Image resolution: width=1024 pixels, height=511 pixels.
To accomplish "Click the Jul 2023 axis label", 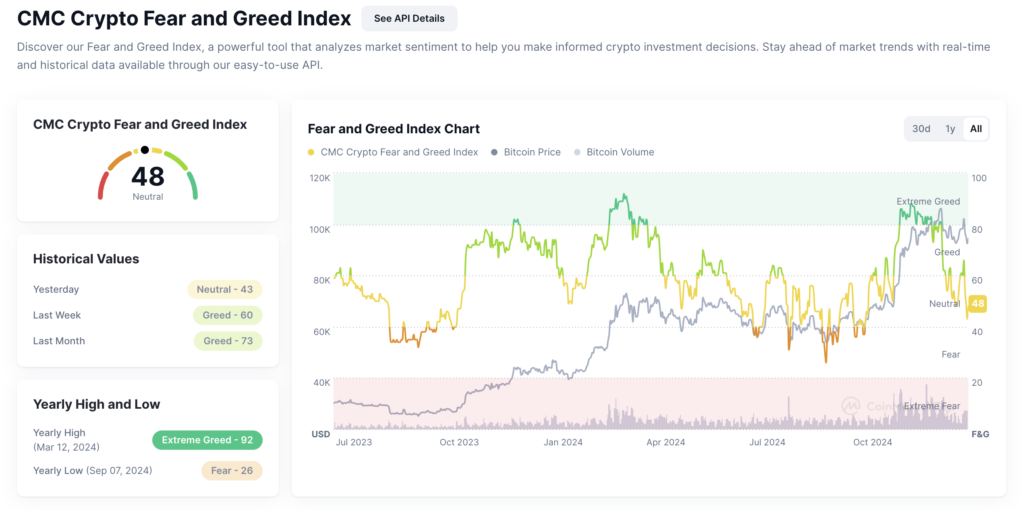I will pyautogui.click(x=353, y=442).
